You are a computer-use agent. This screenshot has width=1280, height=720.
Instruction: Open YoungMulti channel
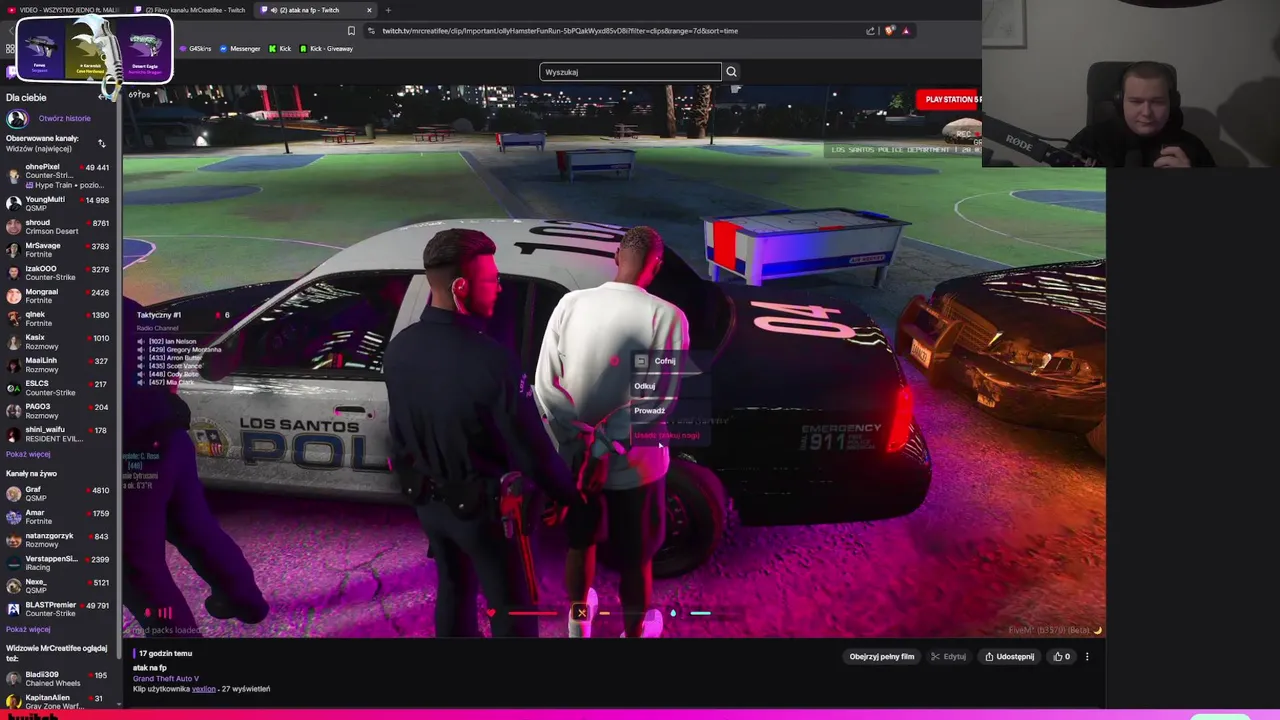pos(60,204)
